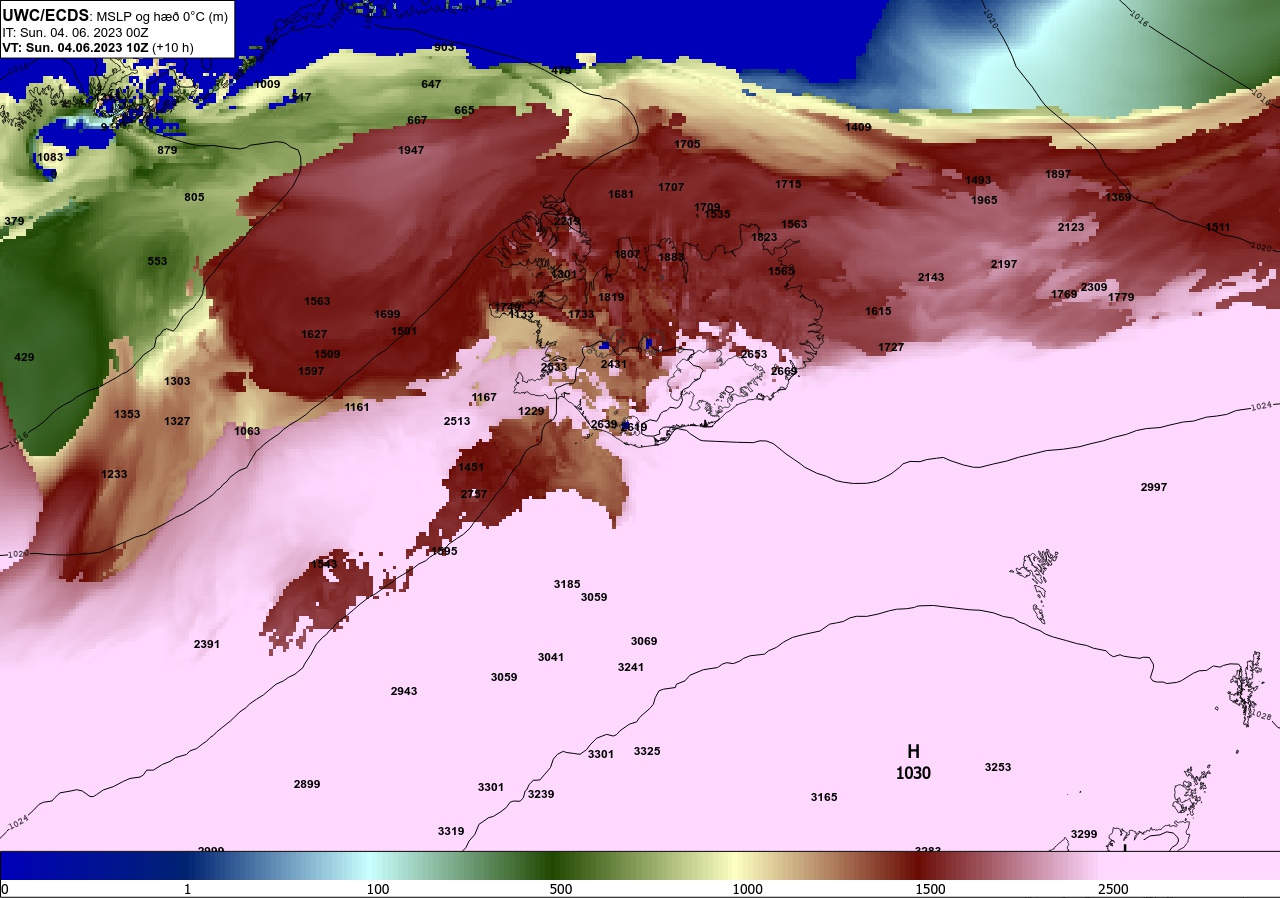Click the H high-pressure marker

click(x=913, y=751)
